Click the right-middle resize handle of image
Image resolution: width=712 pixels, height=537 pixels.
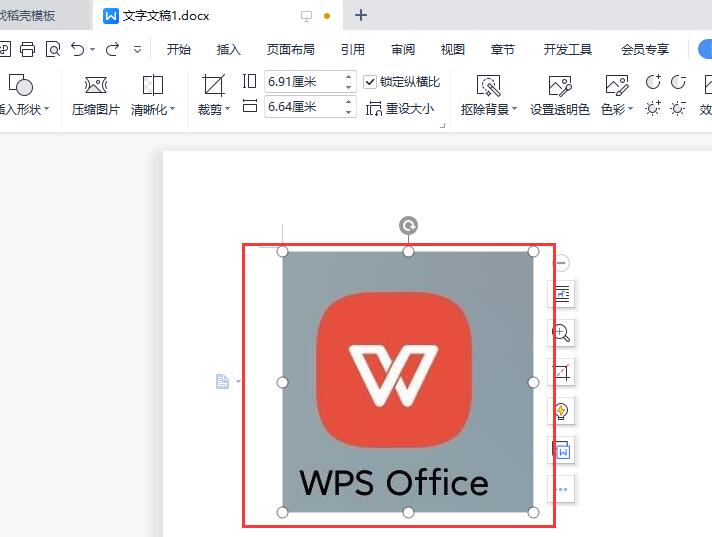click(534, 383)
